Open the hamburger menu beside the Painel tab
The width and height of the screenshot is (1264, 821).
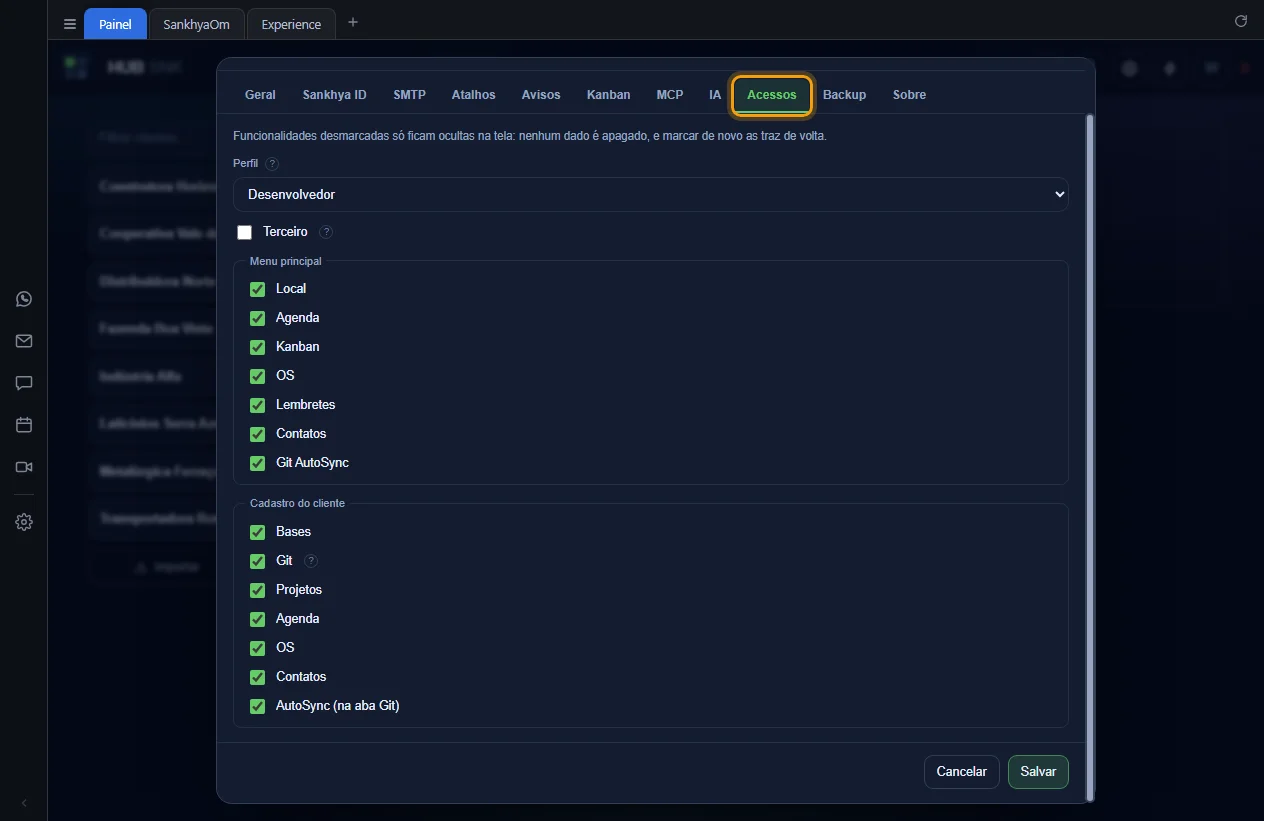(70, 24)
